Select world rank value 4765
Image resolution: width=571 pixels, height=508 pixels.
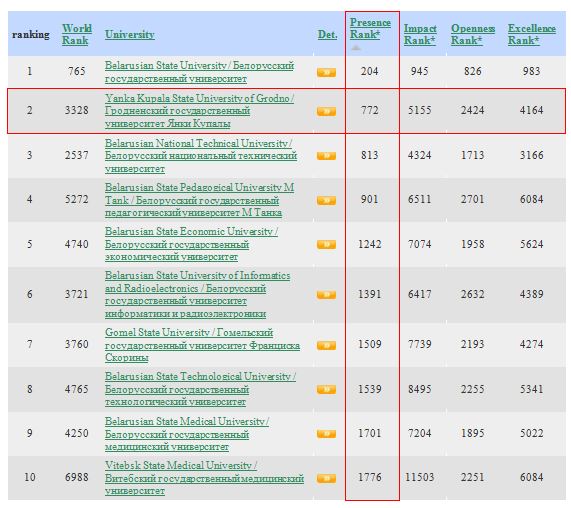click(76, 389)
